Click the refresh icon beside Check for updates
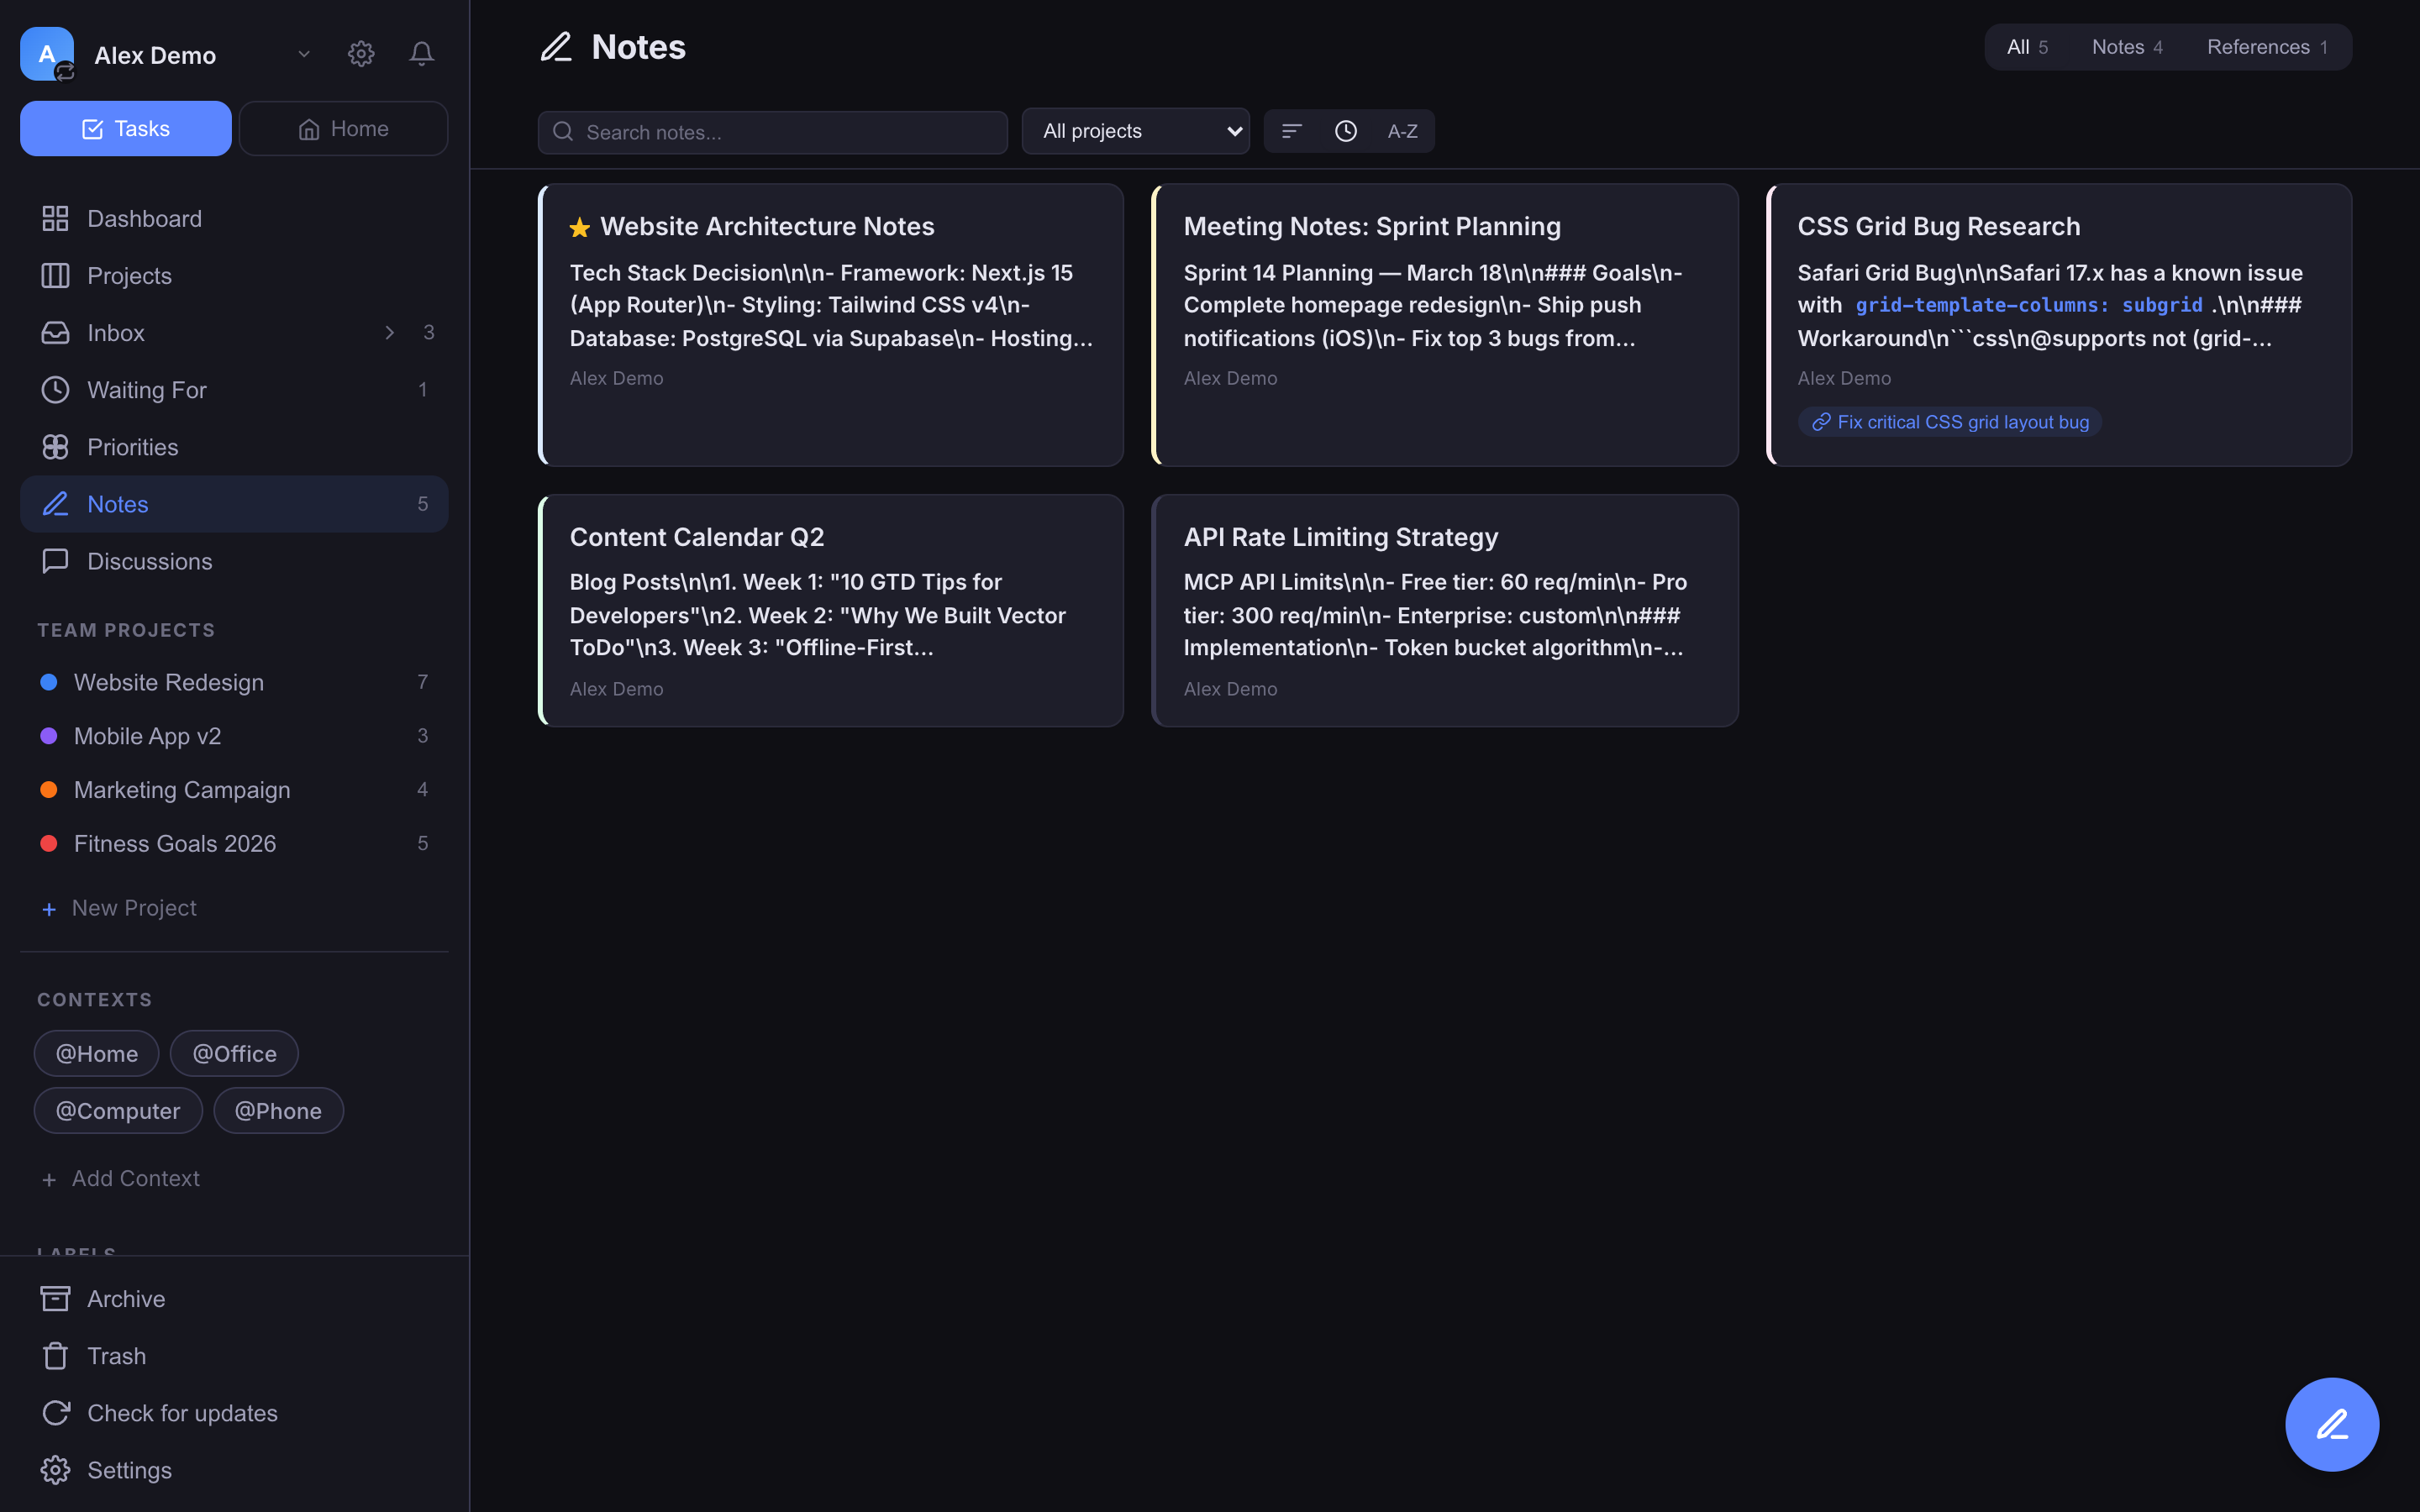 (55, 1412)
